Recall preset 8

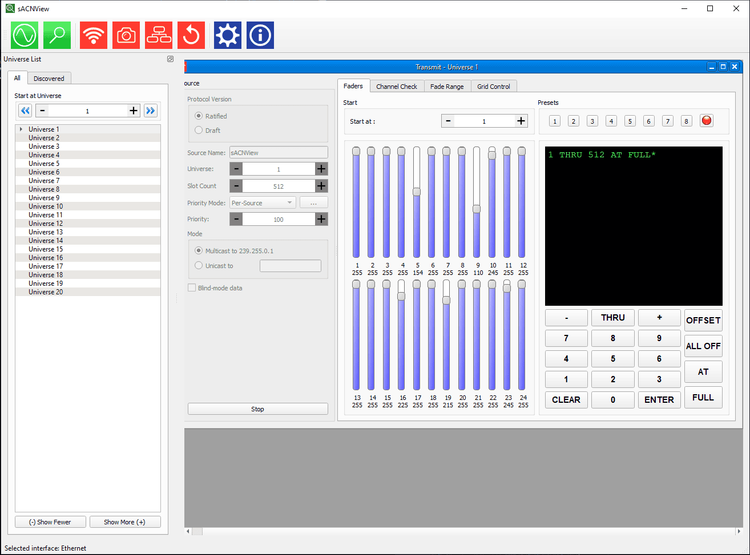pos(686,121)
